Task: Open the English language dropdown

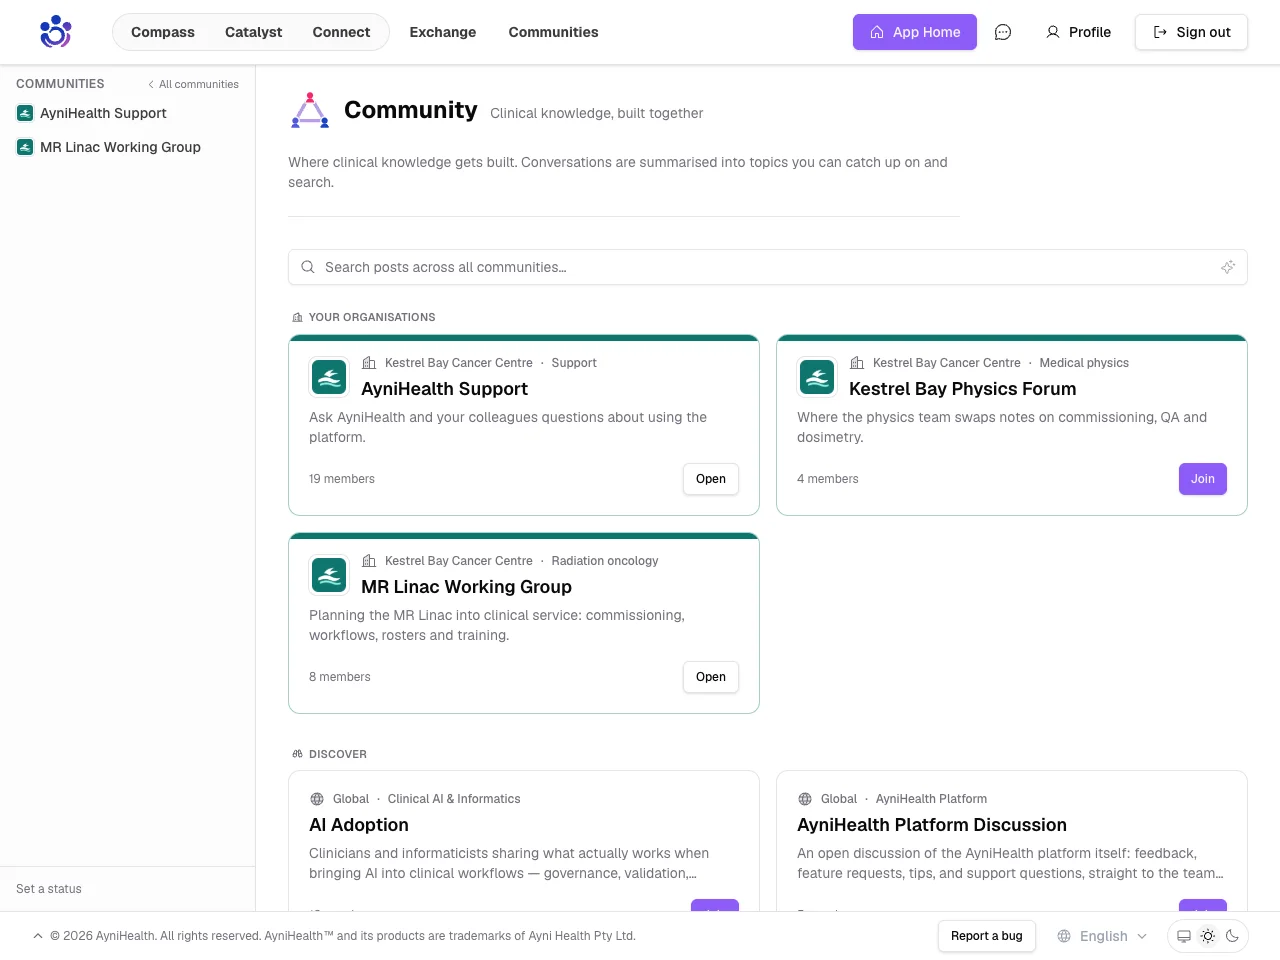Action: [1102, 936]
